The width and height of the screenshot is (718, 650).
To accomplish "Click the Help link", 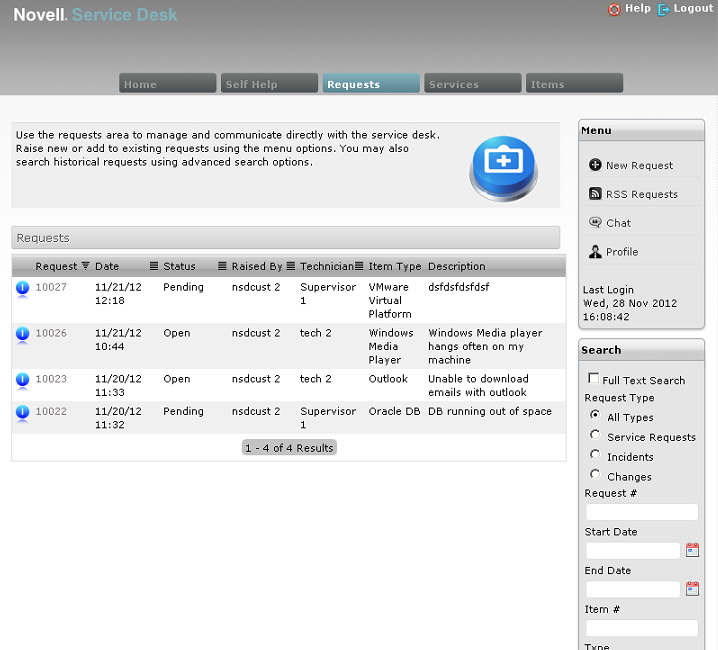I will pyautogui.click(x=637, y=8).
